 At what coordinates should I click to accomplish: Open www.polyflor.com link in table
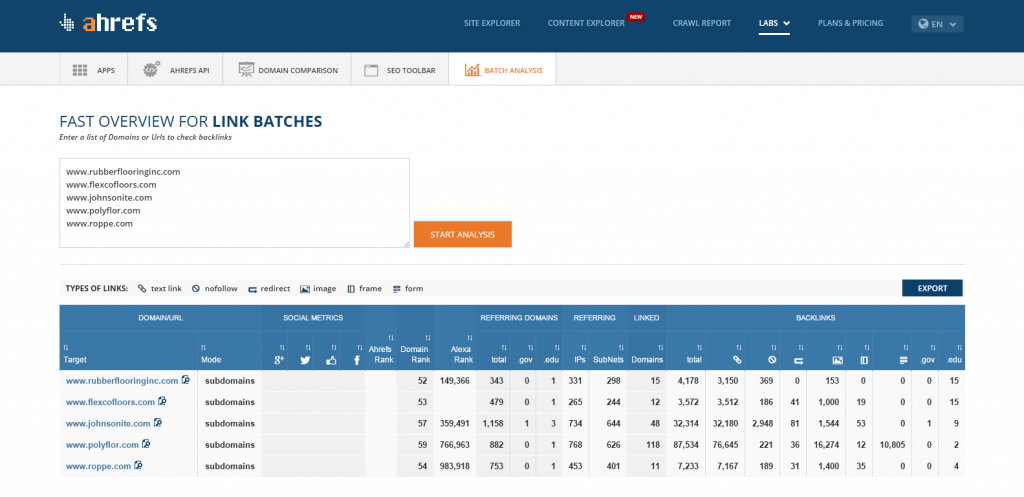pos(102,445)
